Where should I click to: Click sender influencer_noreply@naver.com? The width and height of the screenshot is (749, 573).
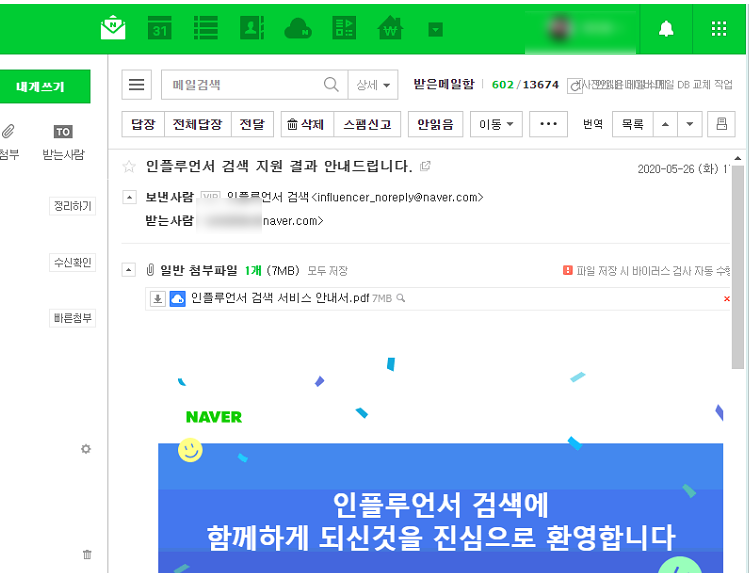tap(398, 197)
